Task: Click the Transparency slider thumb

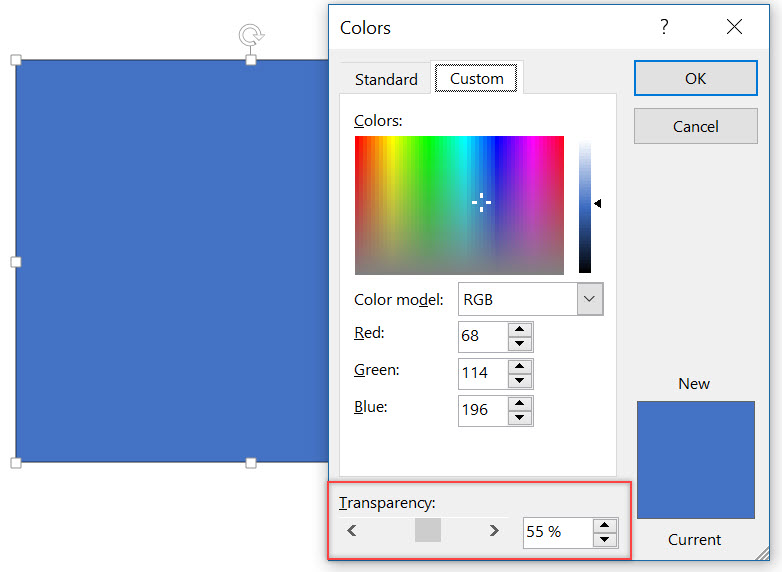Action: click(x=428, y=530)
